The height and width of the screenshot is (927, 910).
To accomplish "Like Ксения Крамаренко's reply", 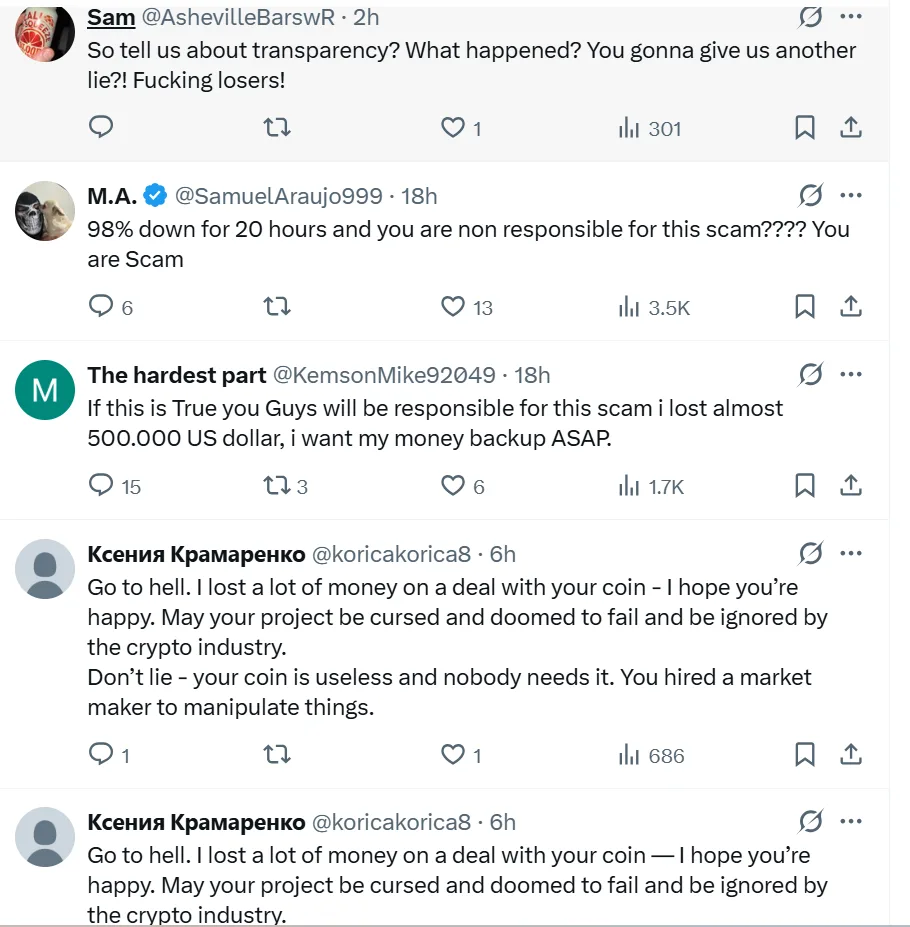I will click(x=452, y=755).
